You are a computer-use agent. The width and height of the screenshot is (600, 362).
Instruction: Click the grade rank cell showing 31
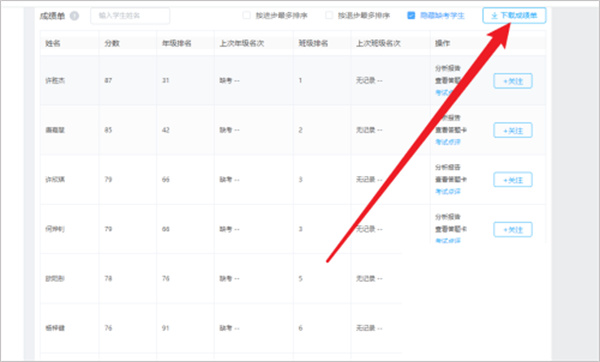tap(165, 80)
